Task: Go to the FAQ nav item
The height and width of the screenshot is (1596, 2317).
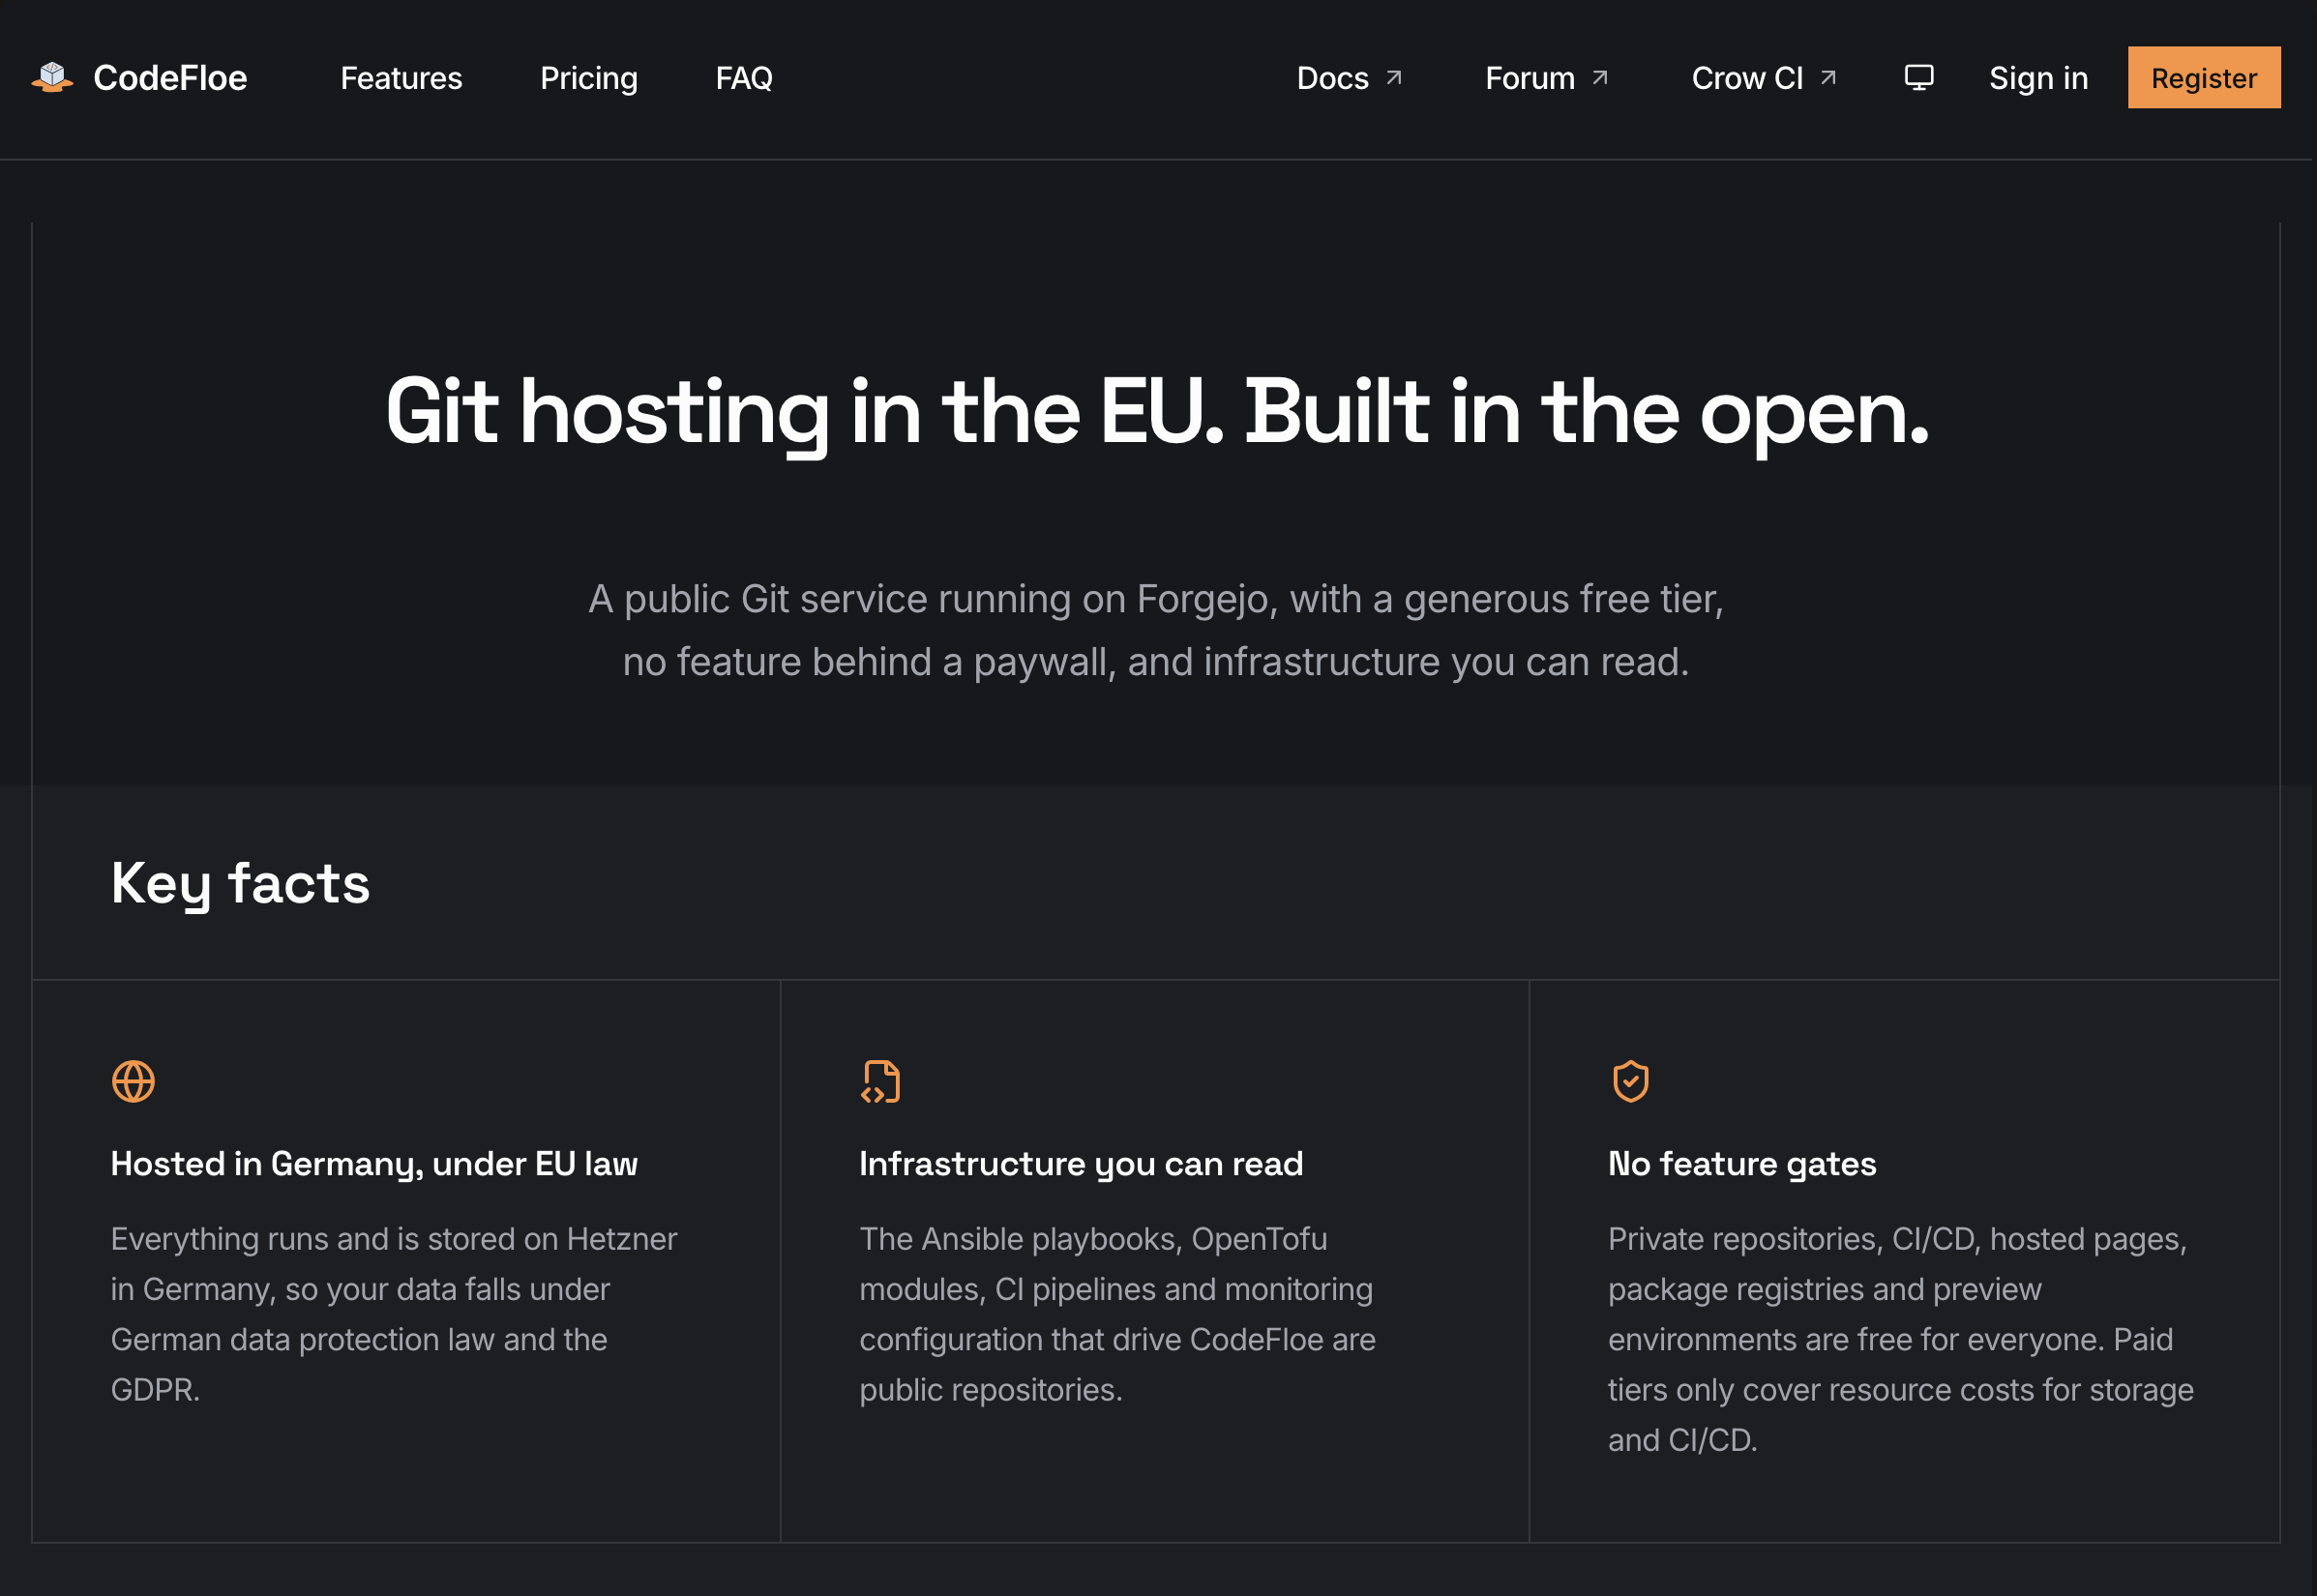Action: [x=744, y=78]
